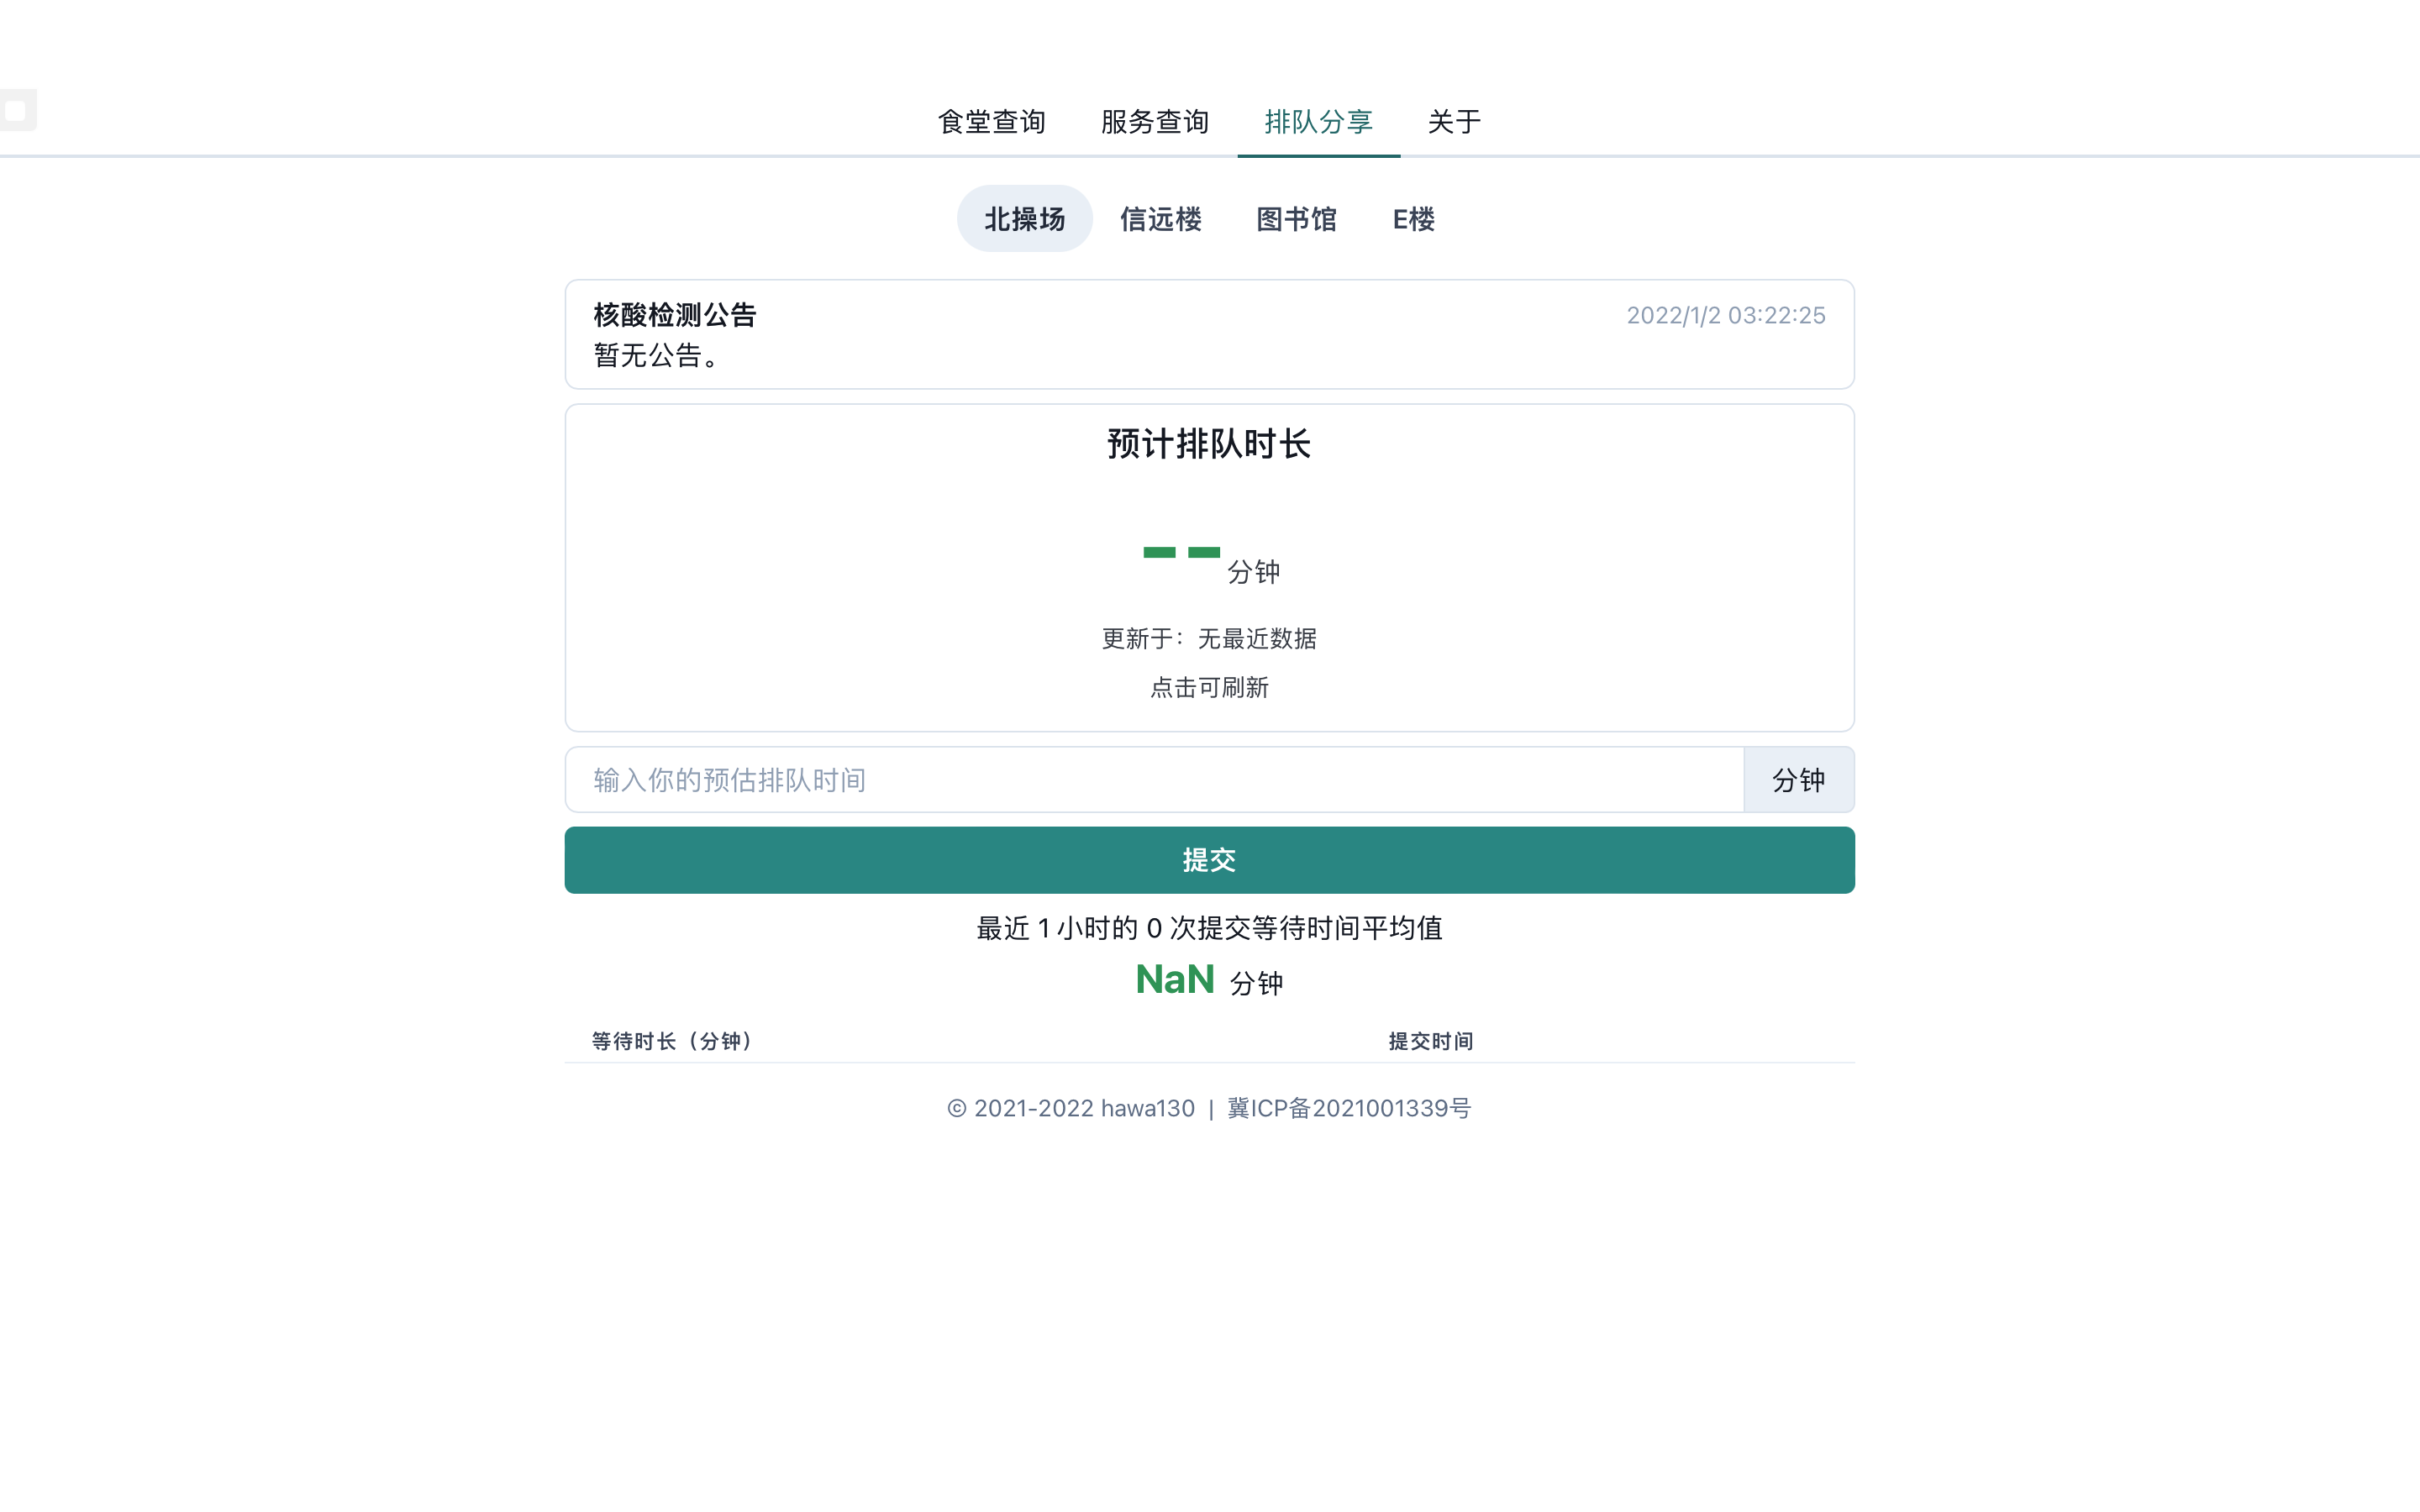Click the 等待时长（分钟）column header

point(671,1041)
